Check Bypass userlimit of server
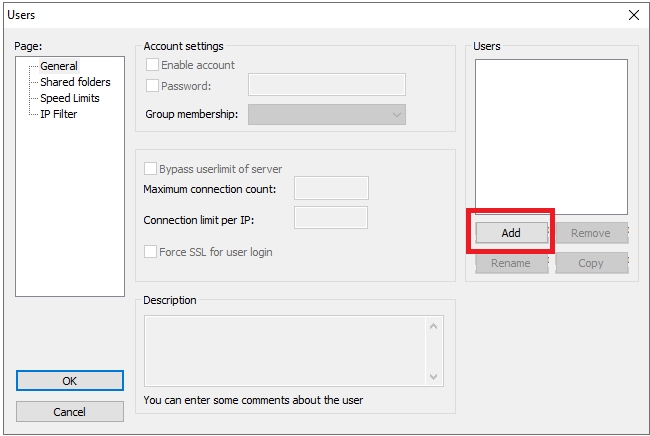650x436 pixels. [x=151, y=169]
